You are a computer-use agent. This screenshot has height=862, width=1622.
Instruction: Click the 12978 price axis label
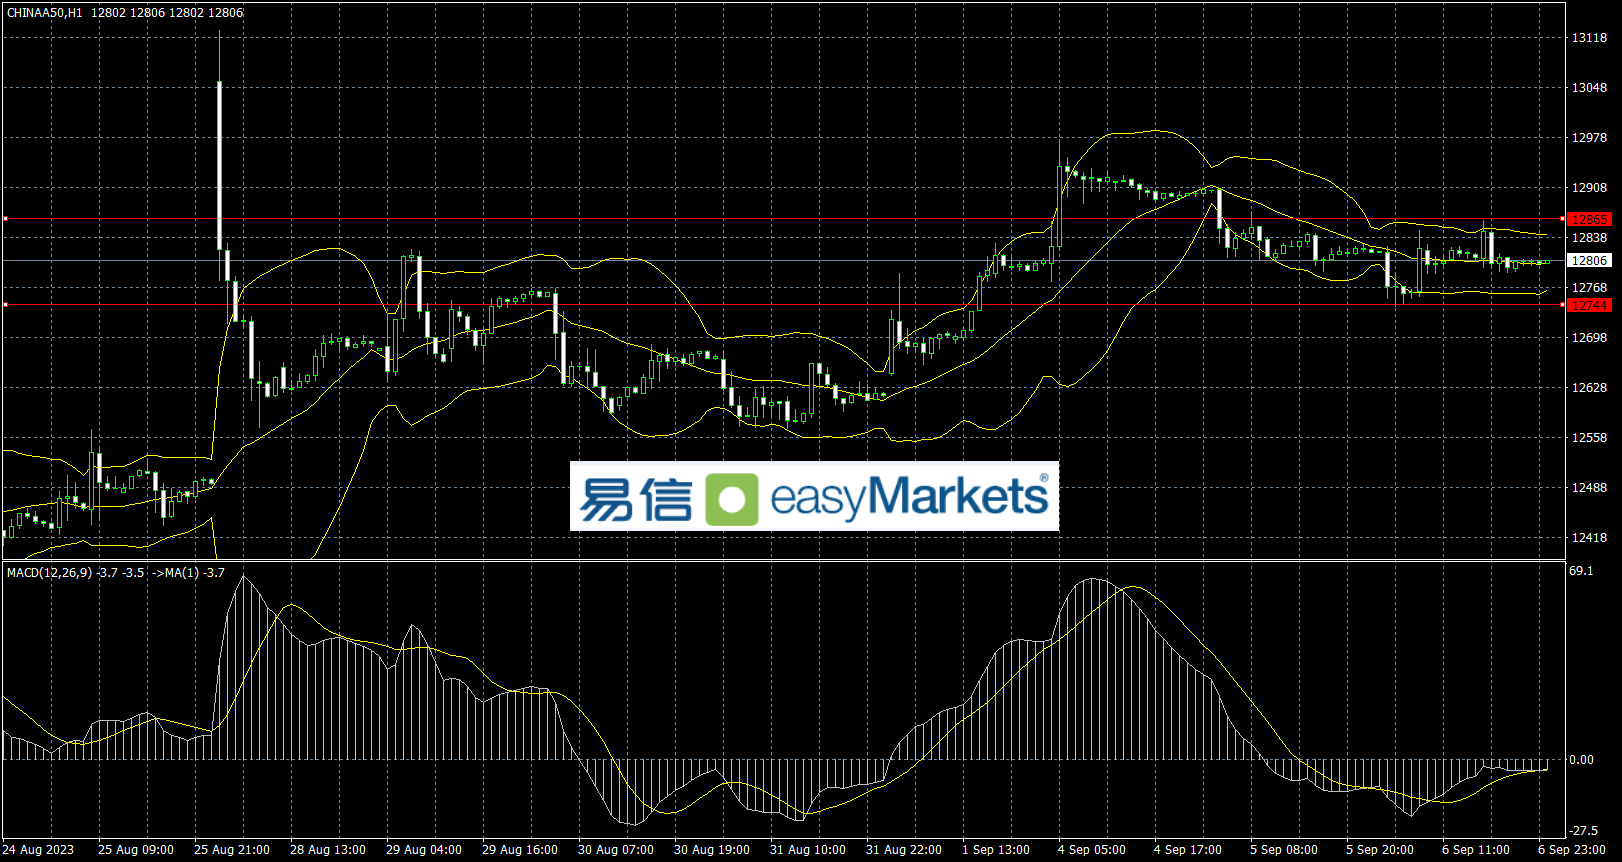1589,138
